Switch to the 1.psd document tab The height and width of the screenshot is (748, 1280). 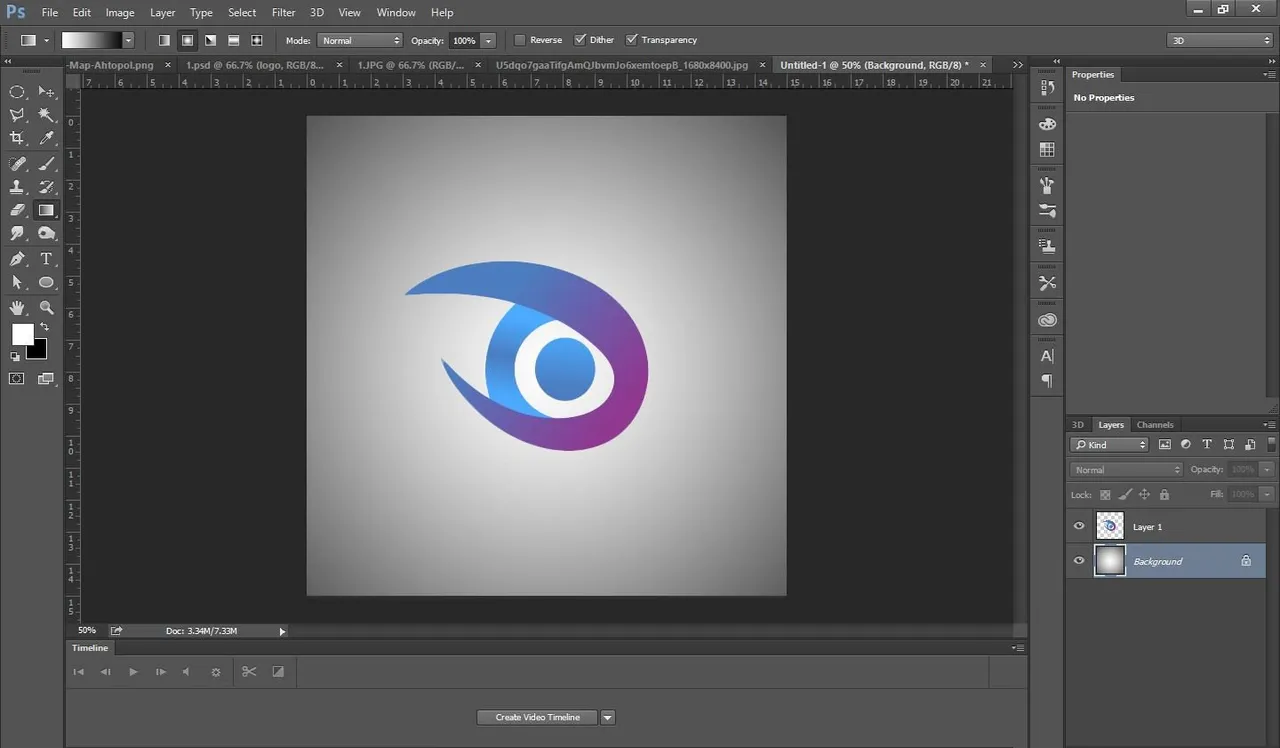point(262,65)
